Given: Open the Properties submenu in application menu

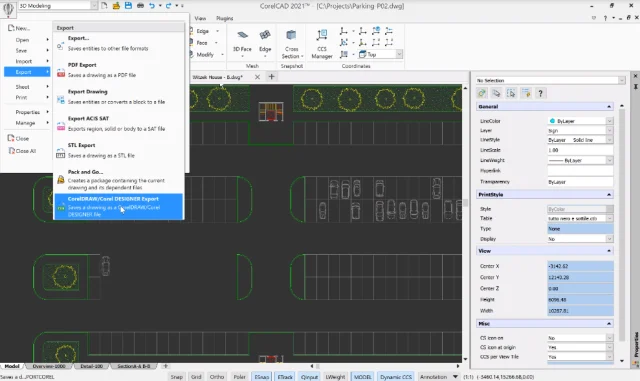Looking at the screenshot, I should 27,112.
